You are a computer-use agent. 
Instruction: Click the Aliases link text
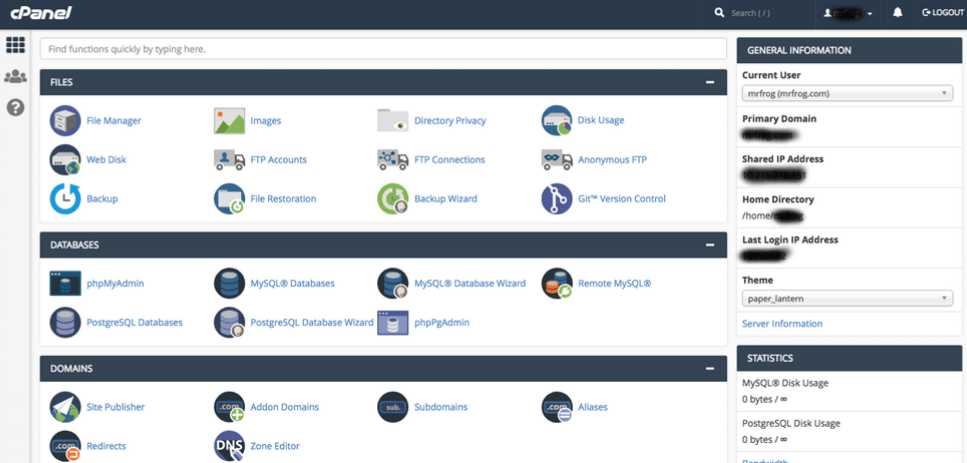click(x=593, y=407)
